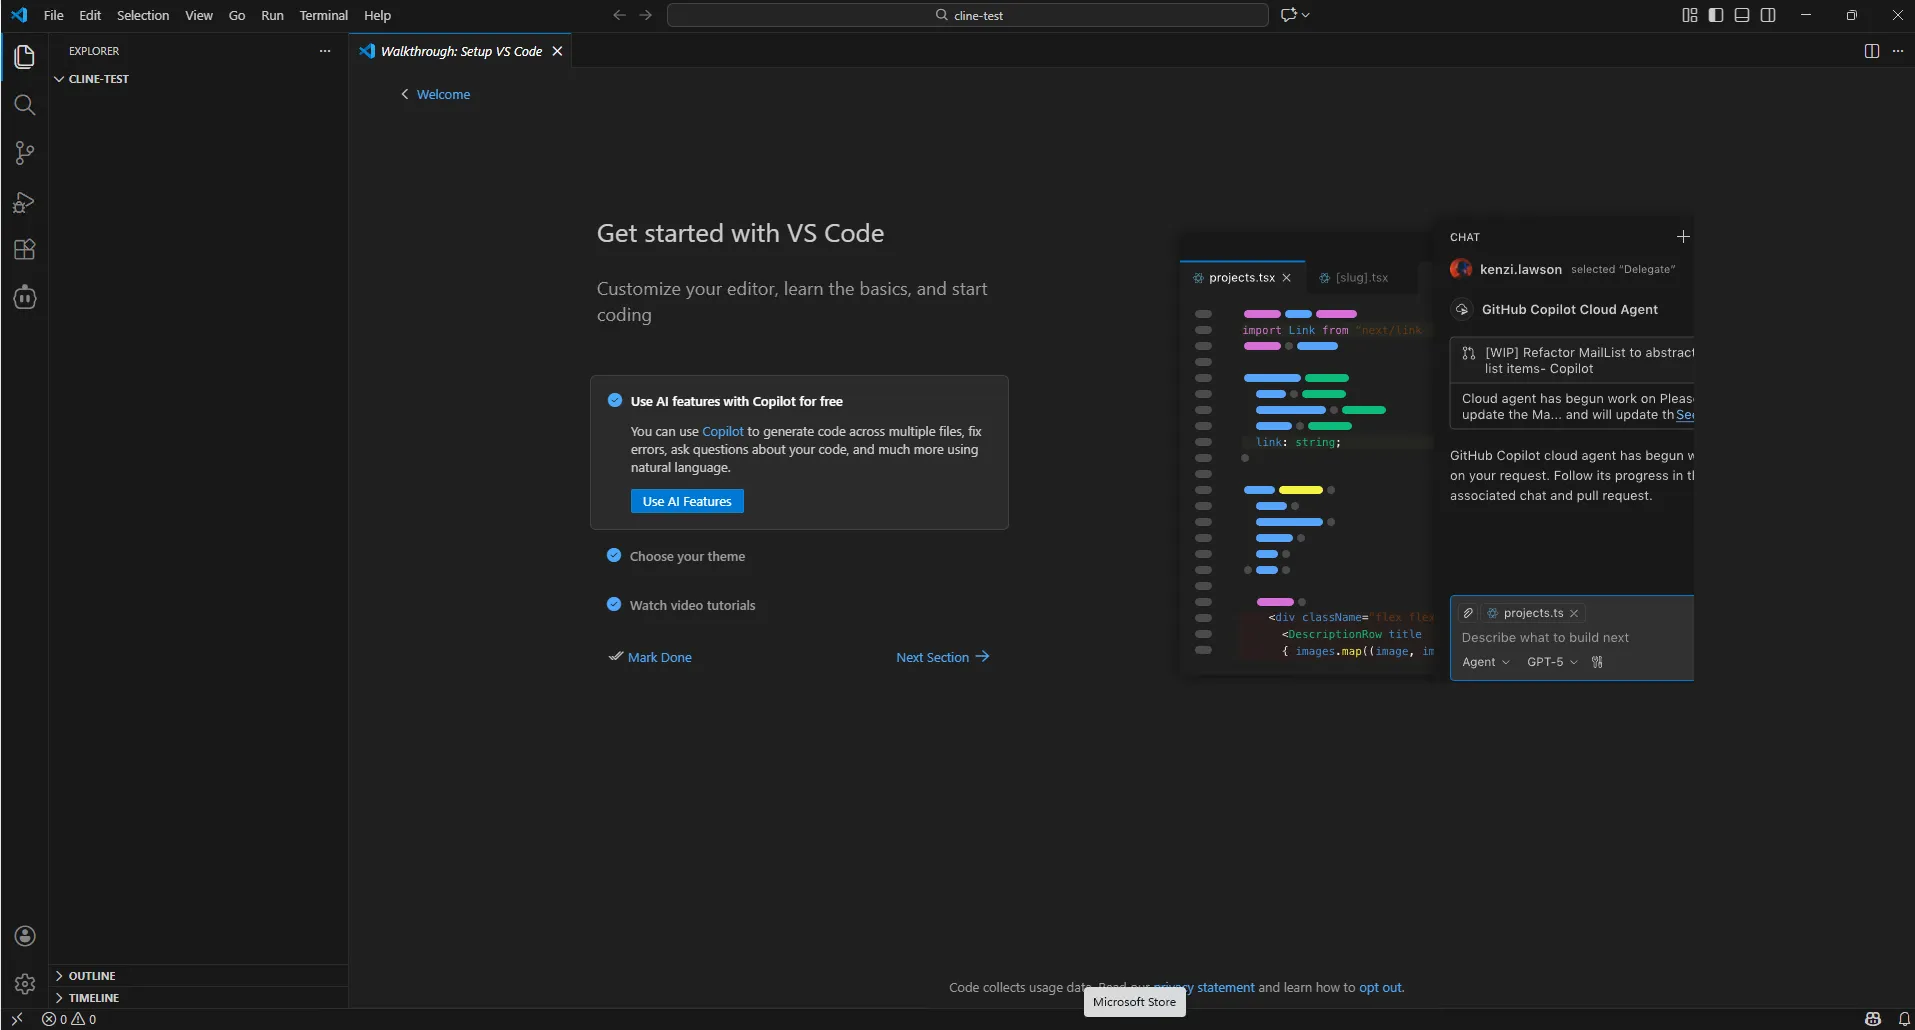Toggle the Secondary Side Bar visibility
The width and height of the screenshot is (1915, 1030).
(1769, 15)
